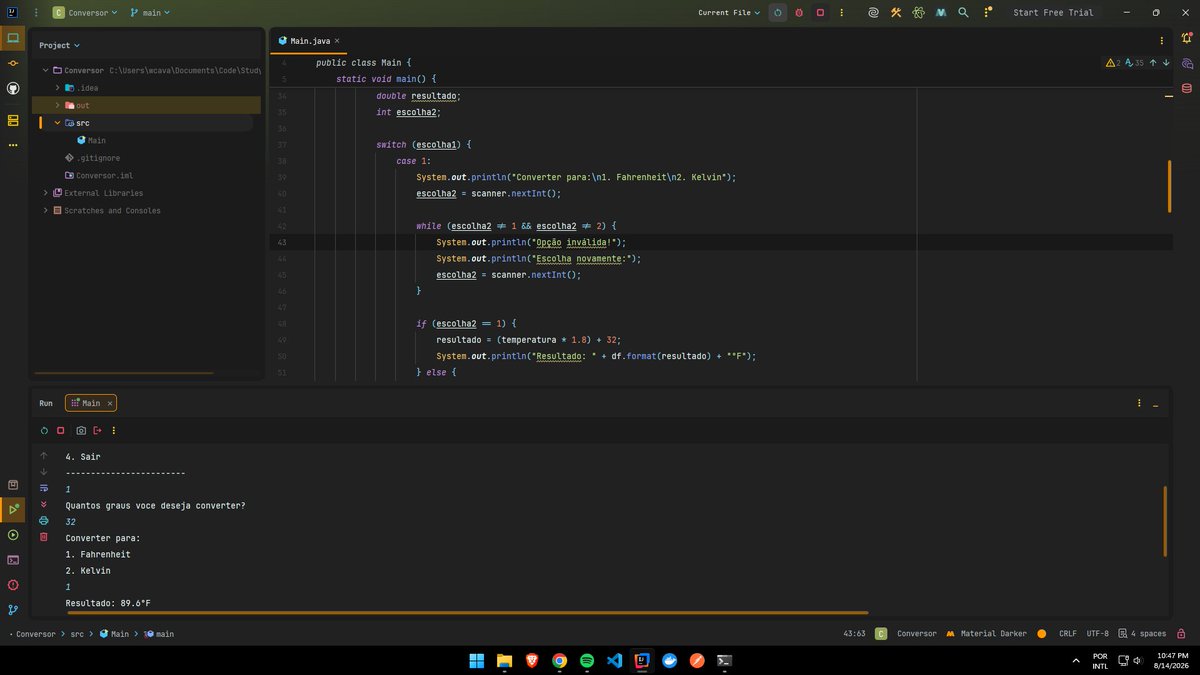The width and height of the screenshot is (1200, 675).
Task: Go to next highlighted problem arrow
Action: (x=1166, y=62)
